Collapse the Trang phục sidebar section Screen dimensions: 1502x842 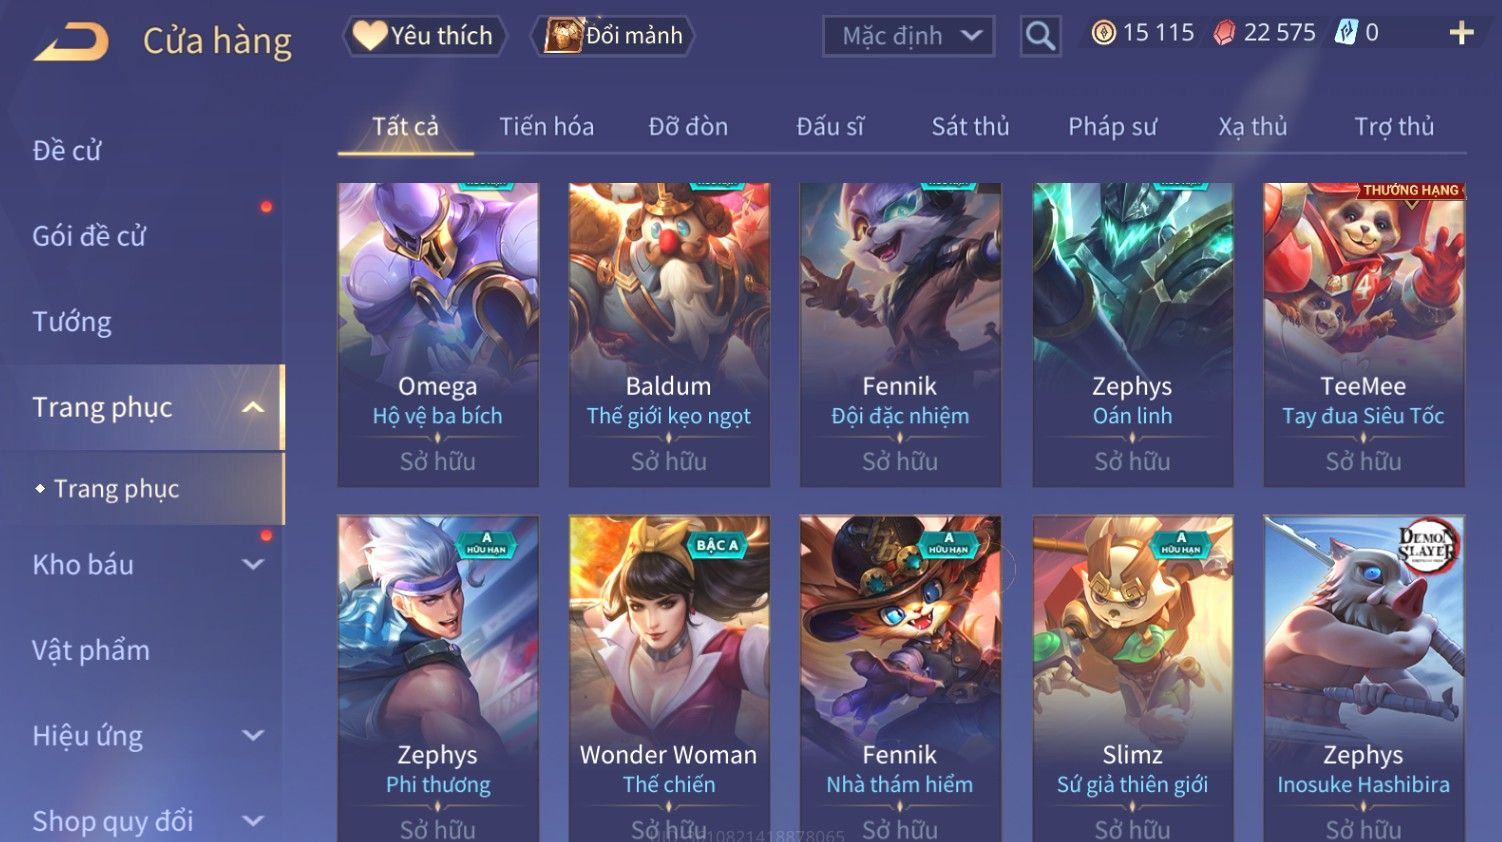[x=253, y=407]
